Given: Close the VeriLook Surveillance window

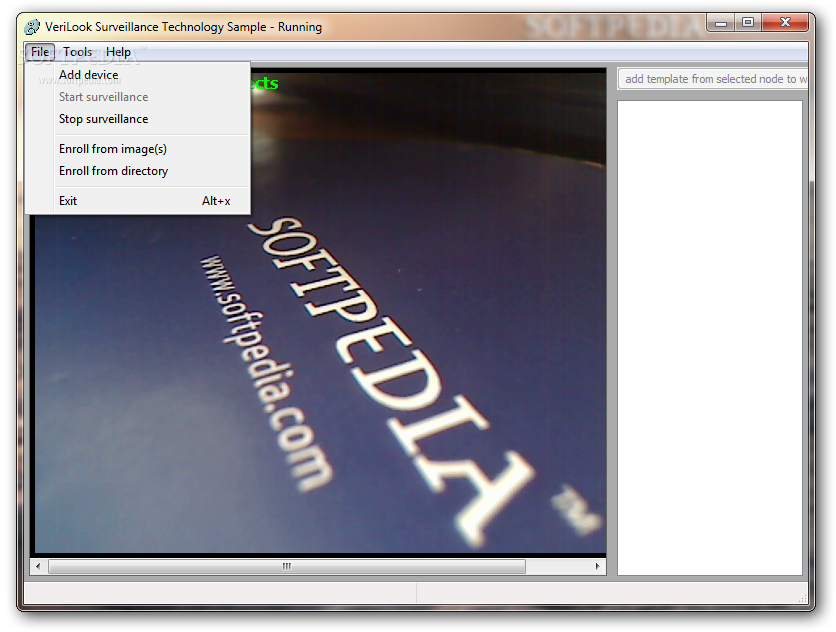Looking at the screenshot, I should (785, 22).
